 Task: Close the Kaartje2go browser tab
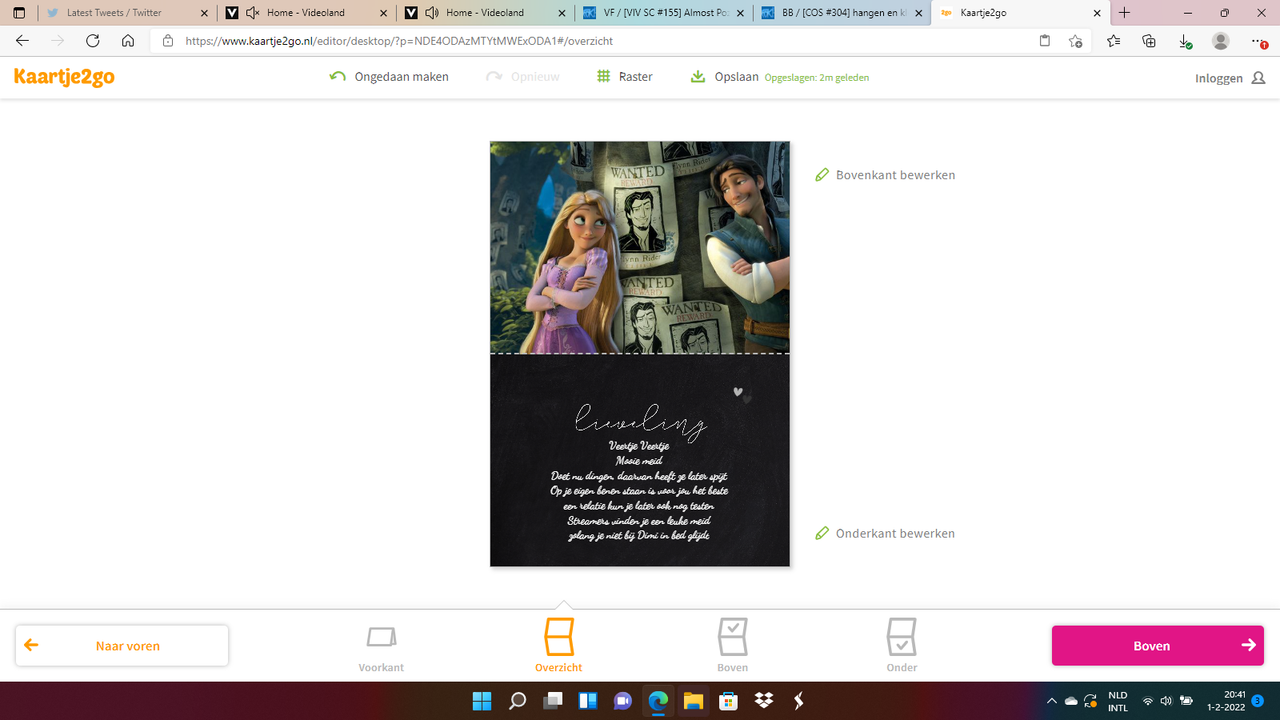click(x=1097, y=13)
